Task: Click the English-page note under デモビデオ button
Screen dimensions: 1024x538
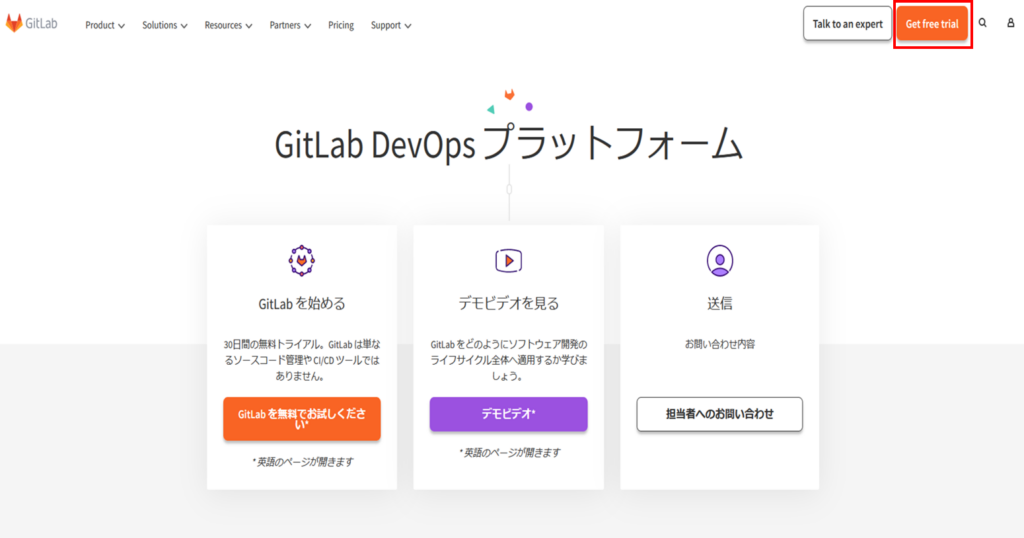Action: 509,452
